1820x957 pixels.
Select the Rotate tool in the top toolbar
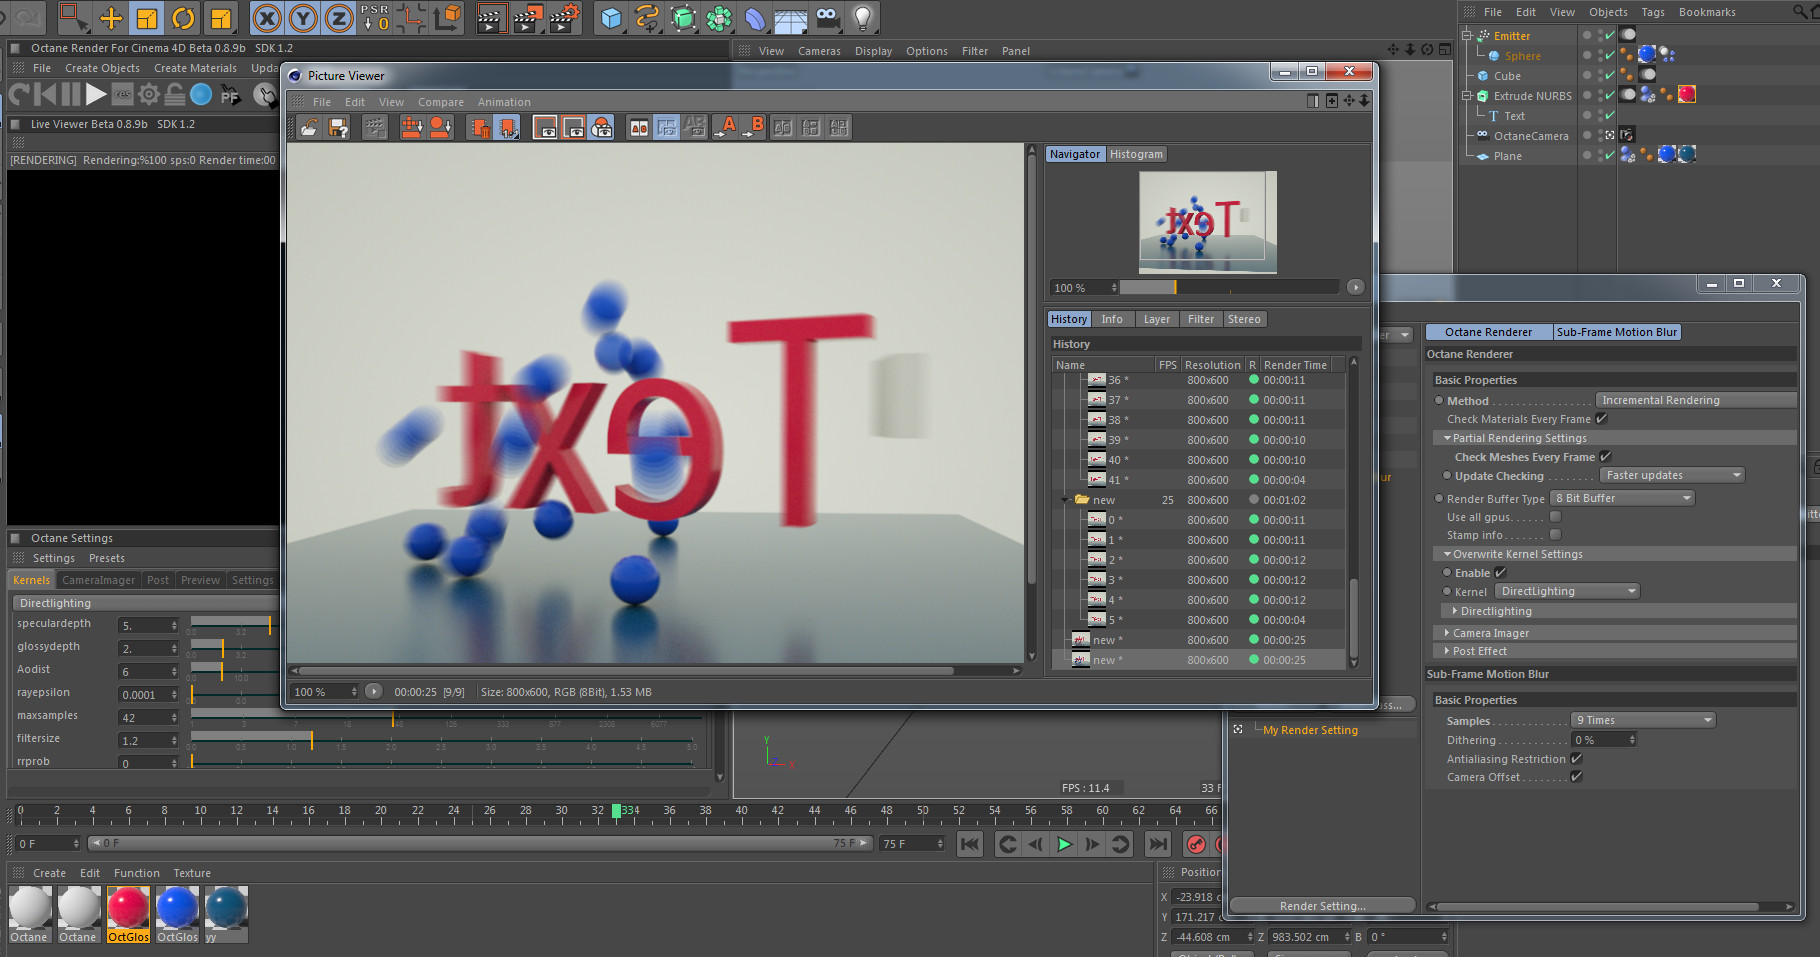pos(183,17)
